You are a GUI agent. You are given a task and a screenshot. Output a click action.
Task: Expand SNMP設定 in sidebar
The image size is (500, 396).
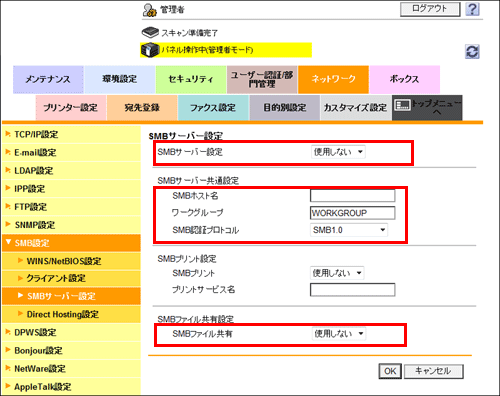coord(71,225)
